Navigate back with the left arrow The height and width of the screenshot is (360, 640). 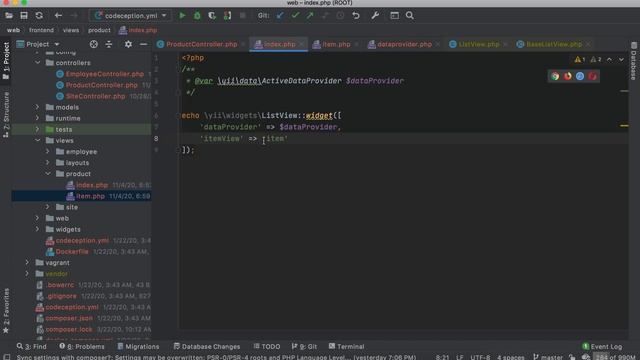pyautogui.click(x=58, y=16)
